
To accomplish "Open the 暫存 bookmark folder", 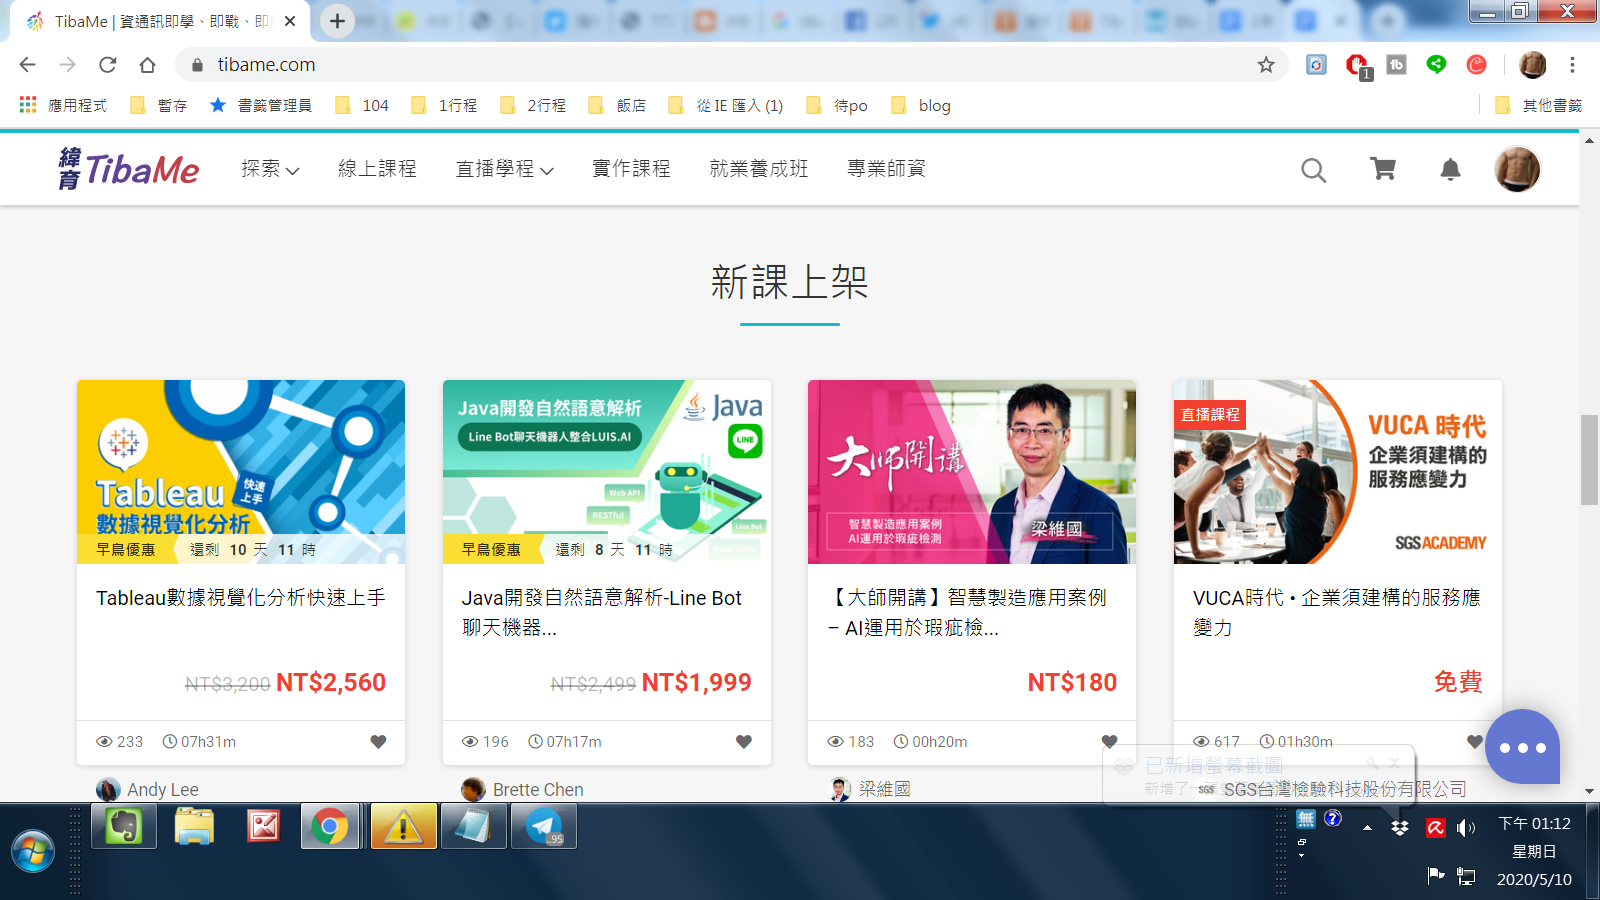I will pyautogui.click(x=159, y=105).
